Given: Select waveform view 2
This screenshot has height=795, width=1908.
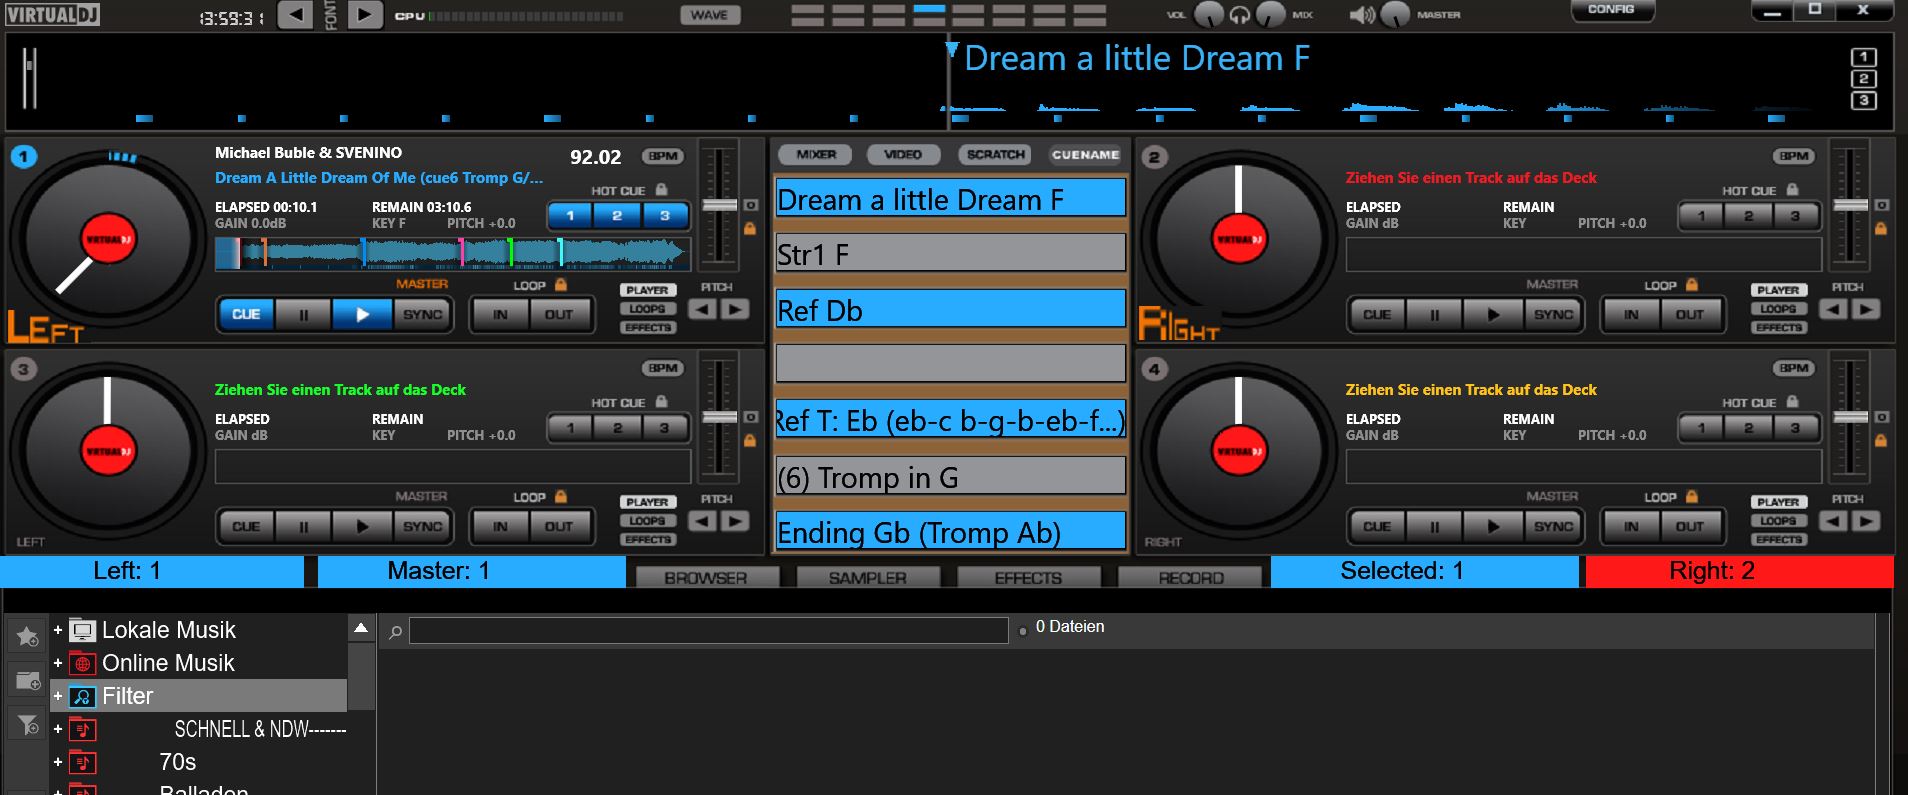Looking at the screenshot, I should [1863, 79].
